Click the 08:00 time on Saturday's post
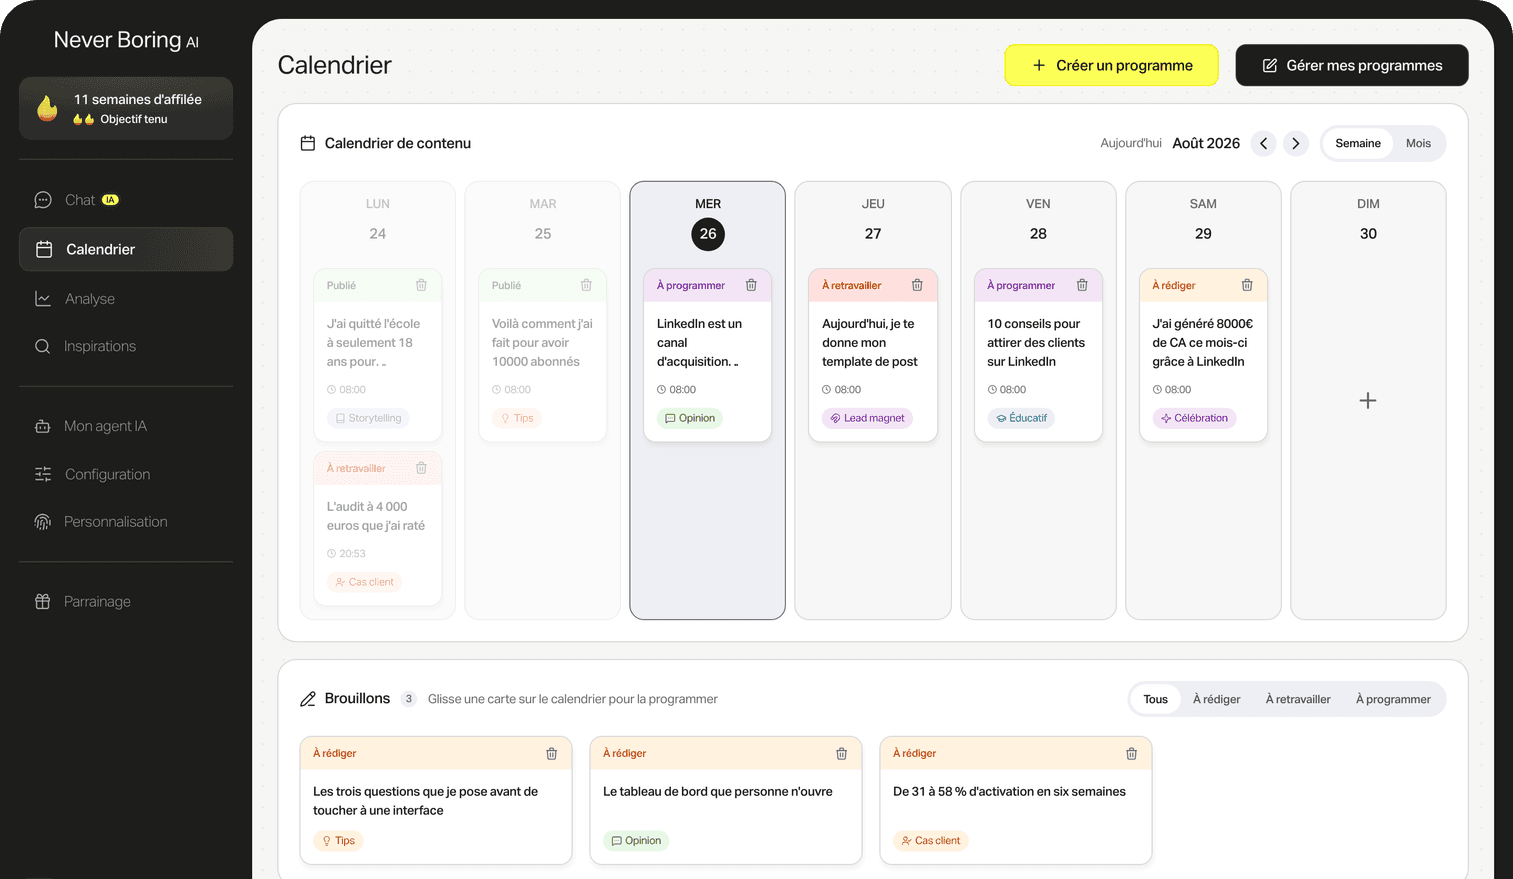The width and height of the screenshot is (1513, 879). click(x=1172, y=390)
